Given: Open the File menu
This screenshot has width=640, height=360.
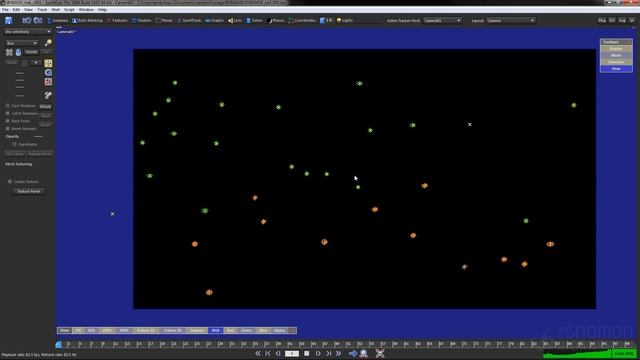Looking at the screenshot, I should point(5,9).
